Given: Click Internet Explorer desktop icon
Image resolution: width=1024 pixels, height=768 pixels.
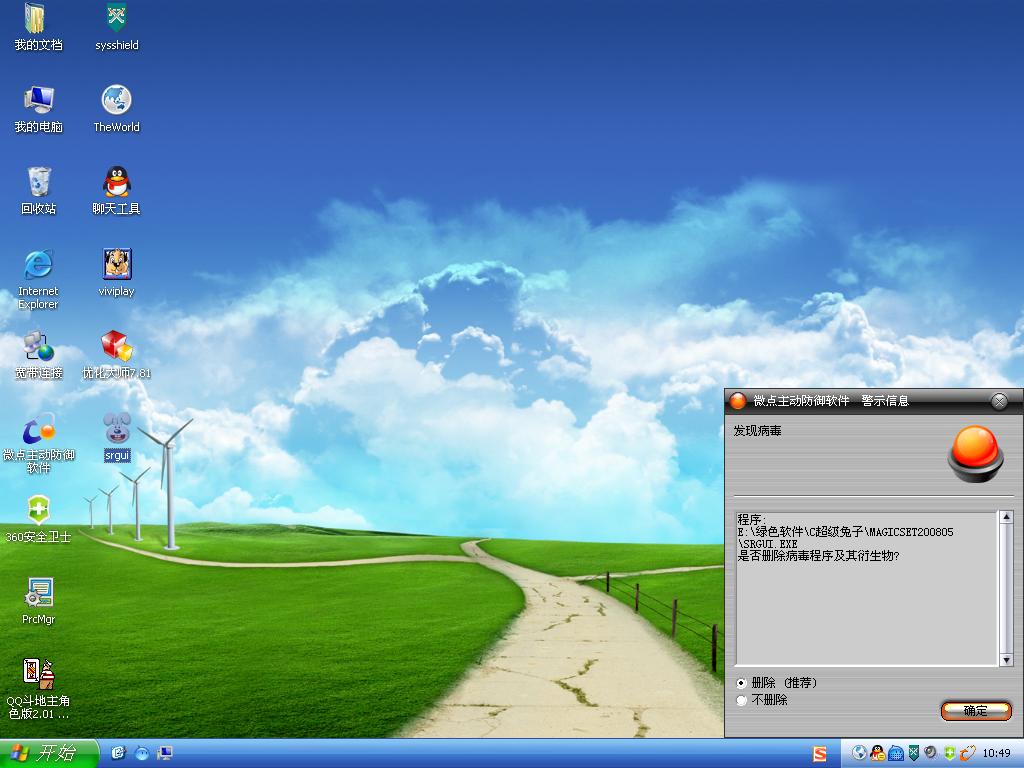Looking at the screenshot, I should [38, 265].
